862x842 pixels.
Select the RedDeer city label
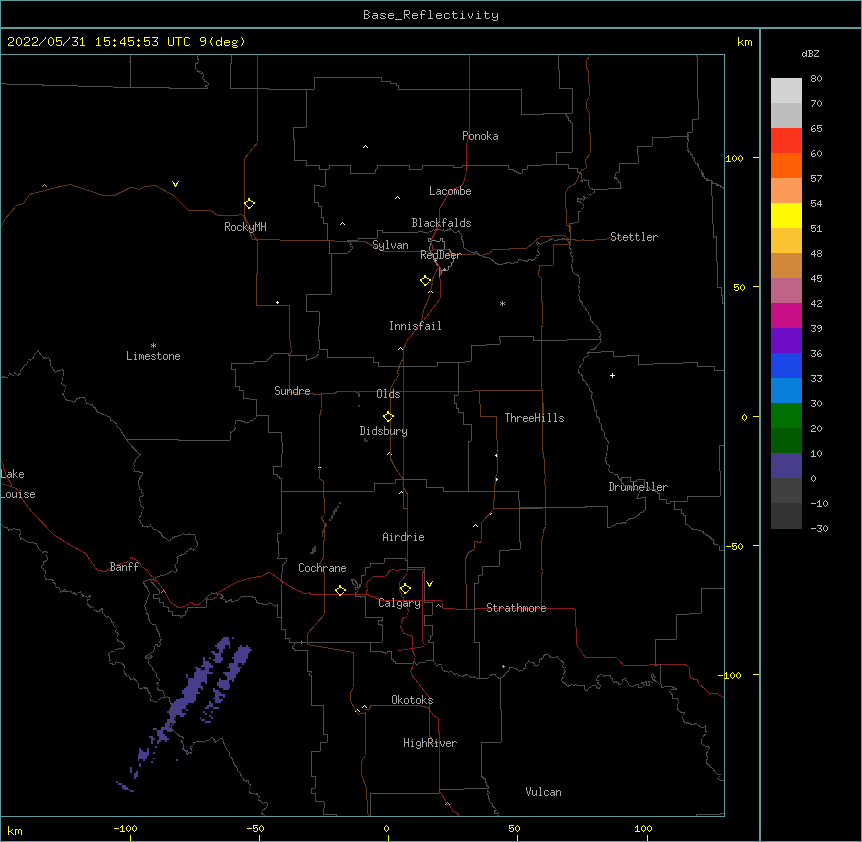pos(440,255)
